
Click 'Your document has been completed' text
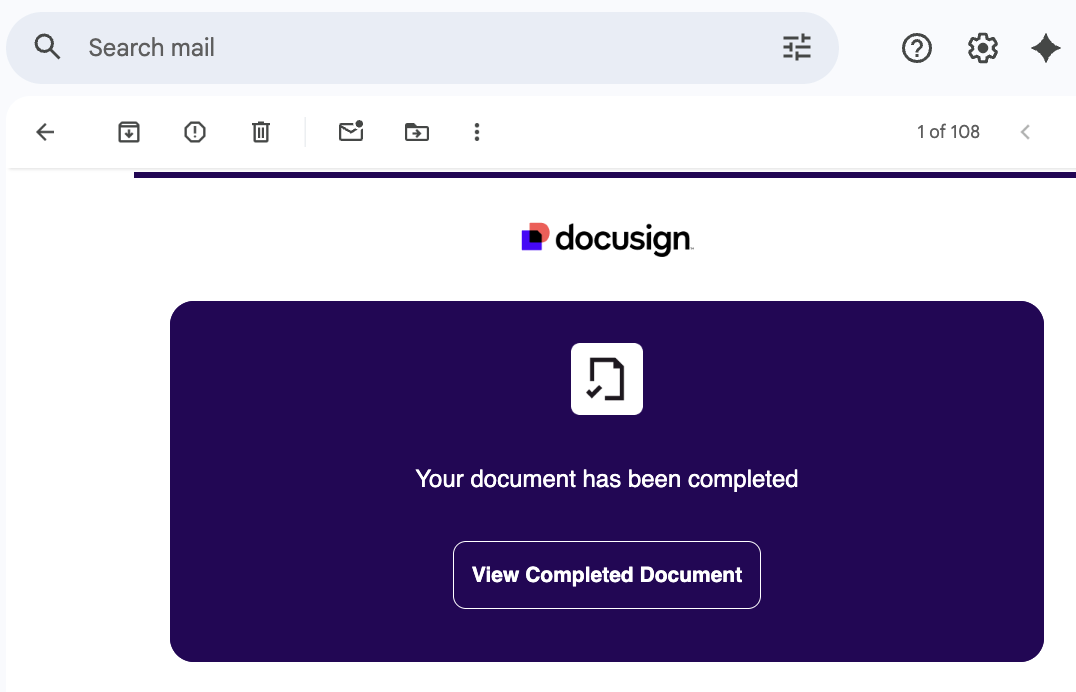point(607,478)
